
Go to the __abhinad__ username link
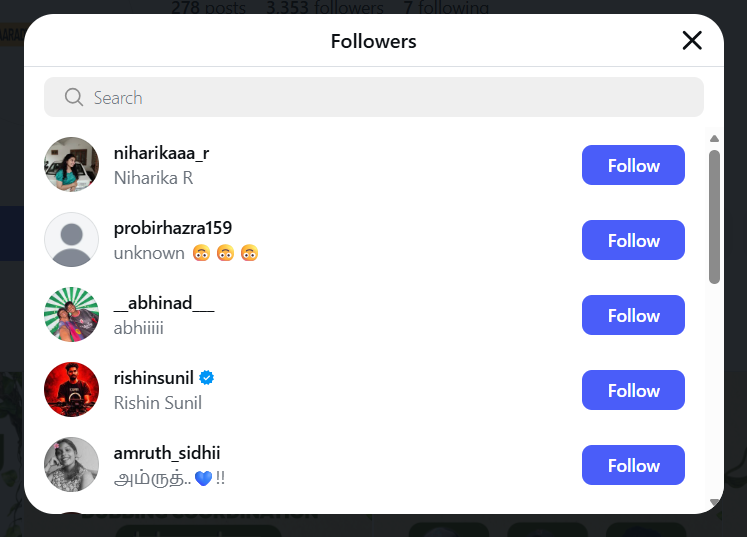164,303
